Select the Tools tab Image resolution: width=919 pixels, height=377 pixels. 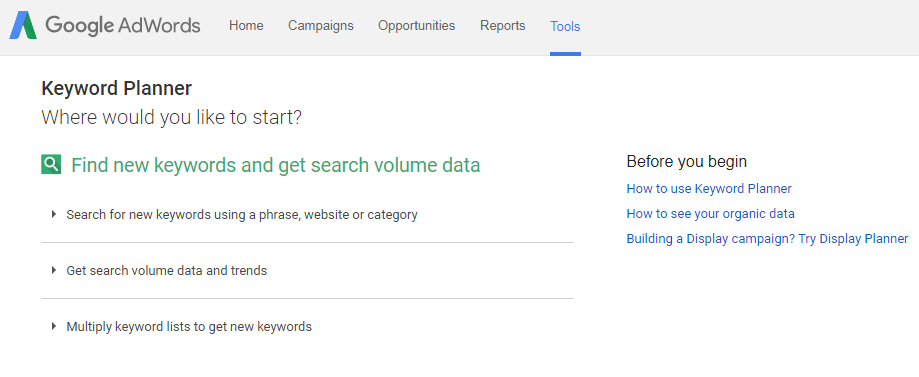click(x=565, y=26)
